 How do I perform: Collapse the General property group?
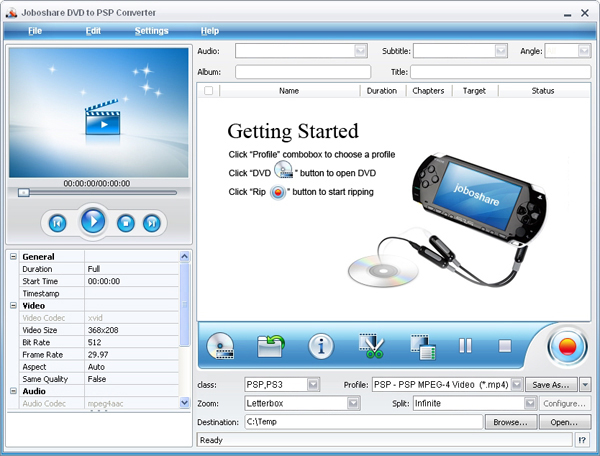(13, 256)
